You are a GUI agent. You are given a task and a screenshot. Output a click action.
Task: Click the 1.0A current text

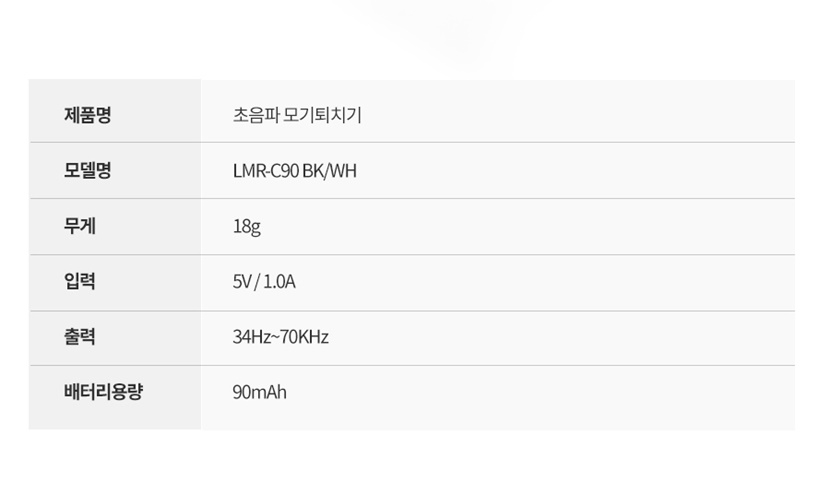(279, 282)
